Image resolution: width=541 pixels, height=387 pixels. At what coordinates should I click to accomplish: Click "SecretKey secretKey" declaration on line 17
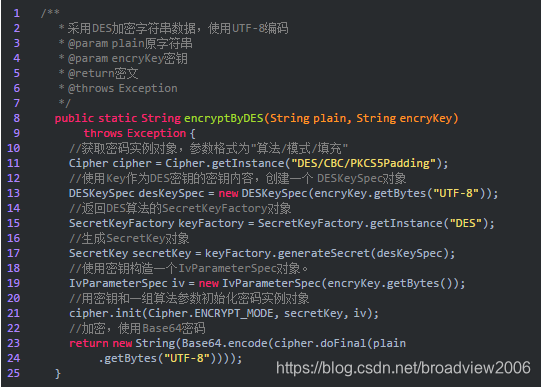130,254
